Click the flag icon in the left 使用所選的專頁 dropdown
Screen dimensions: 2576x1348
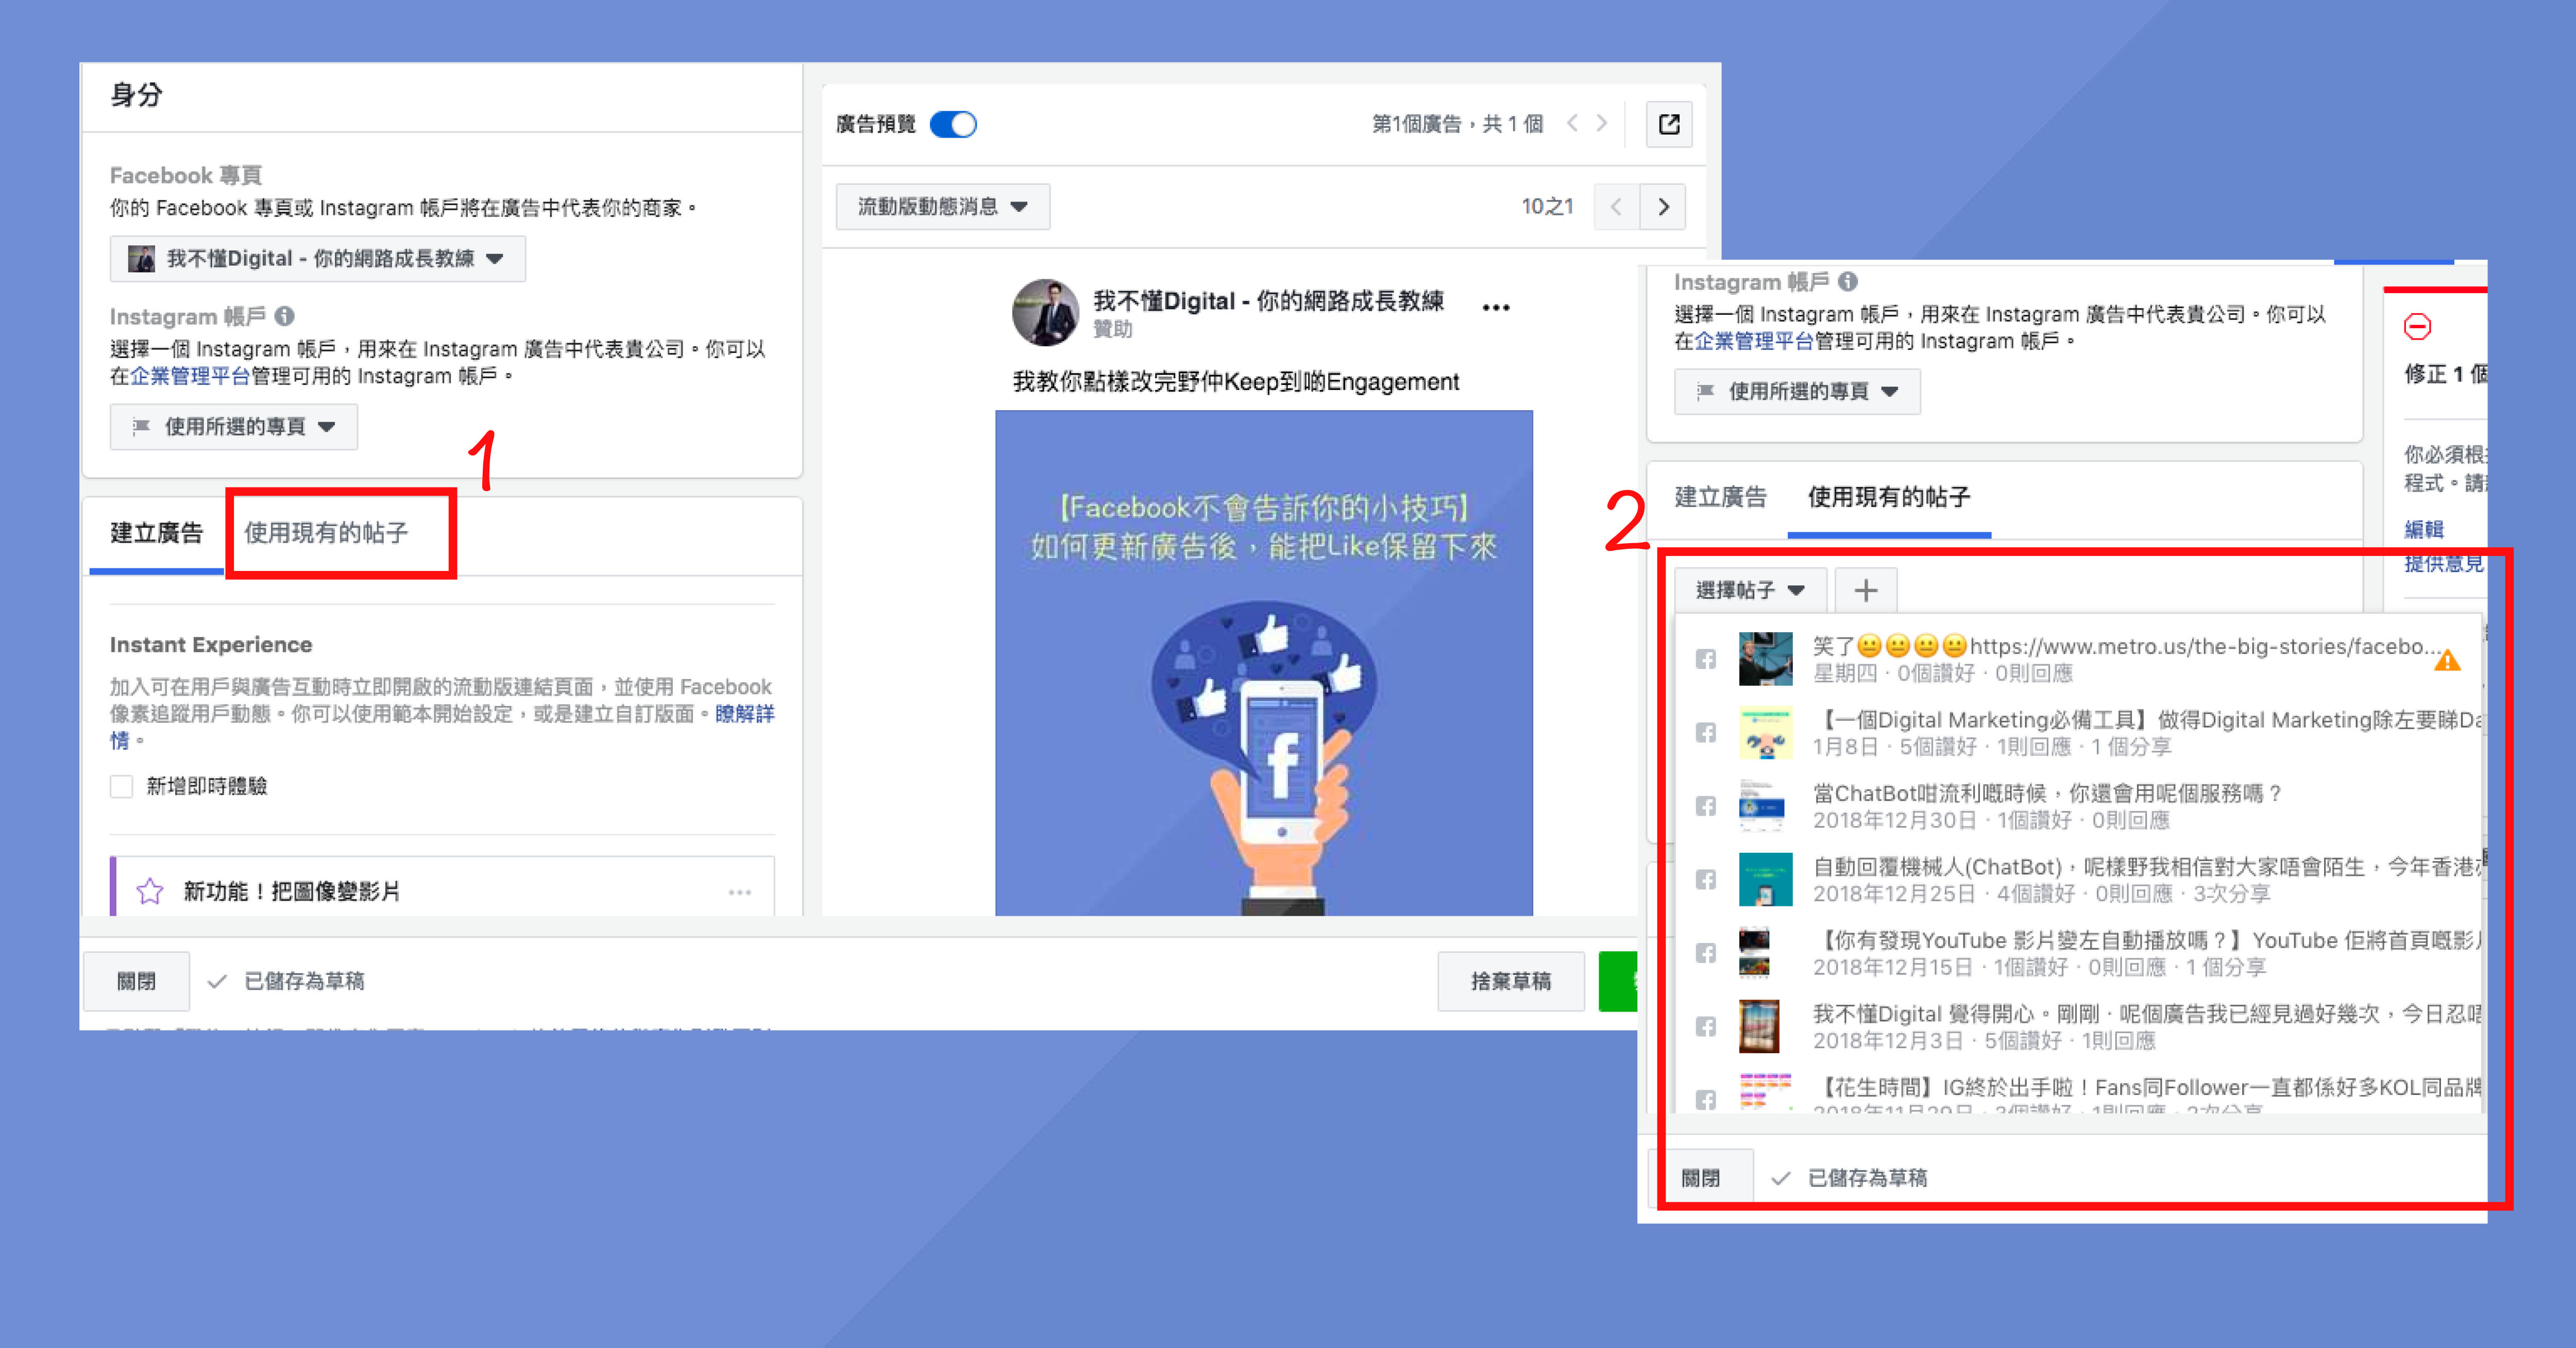point(141,427)
